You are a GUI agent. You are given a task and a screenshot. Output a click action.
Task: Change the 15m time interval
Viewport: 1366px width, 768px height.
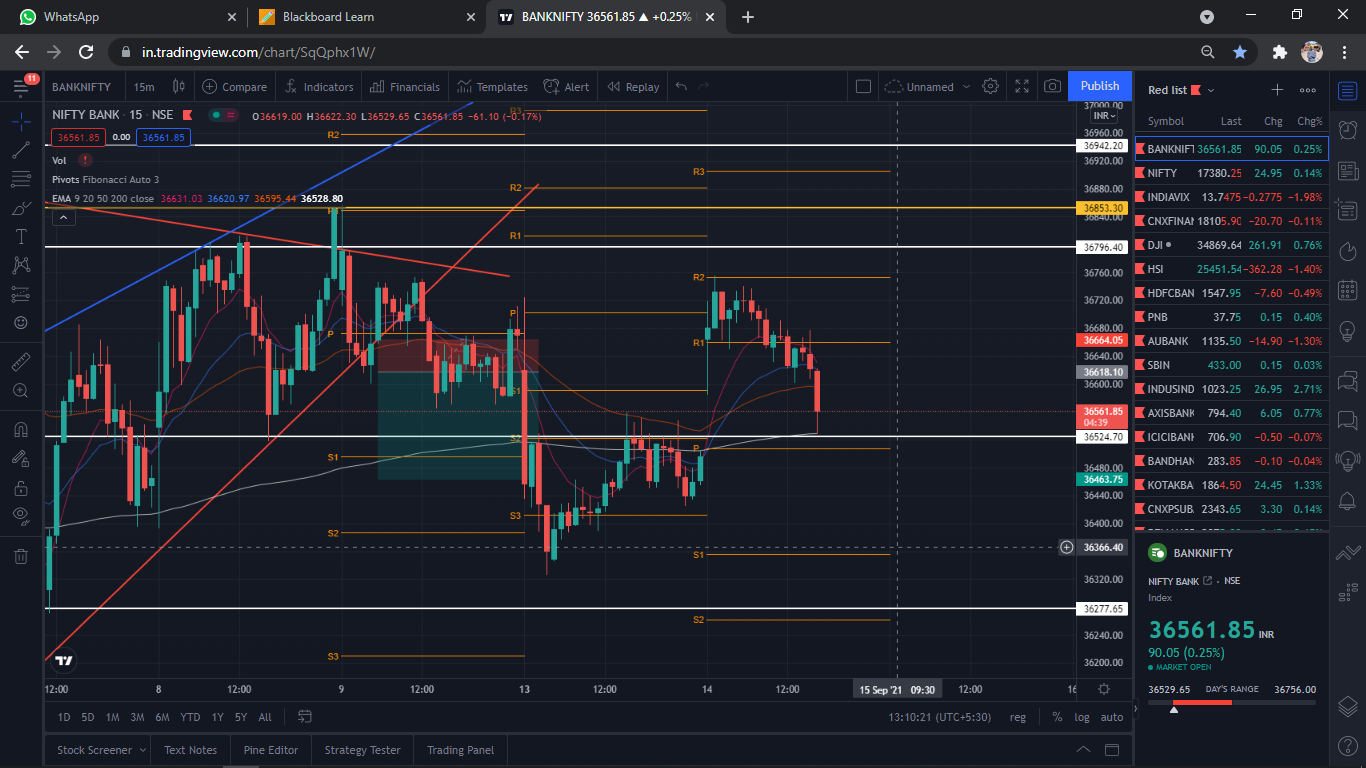(x=144, y=87)
